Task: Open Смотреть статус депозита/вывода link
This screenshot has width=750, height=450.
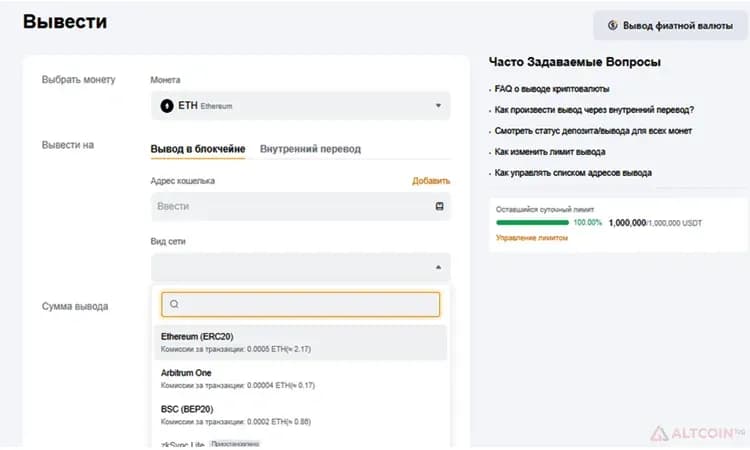Action: coord(593,131)
